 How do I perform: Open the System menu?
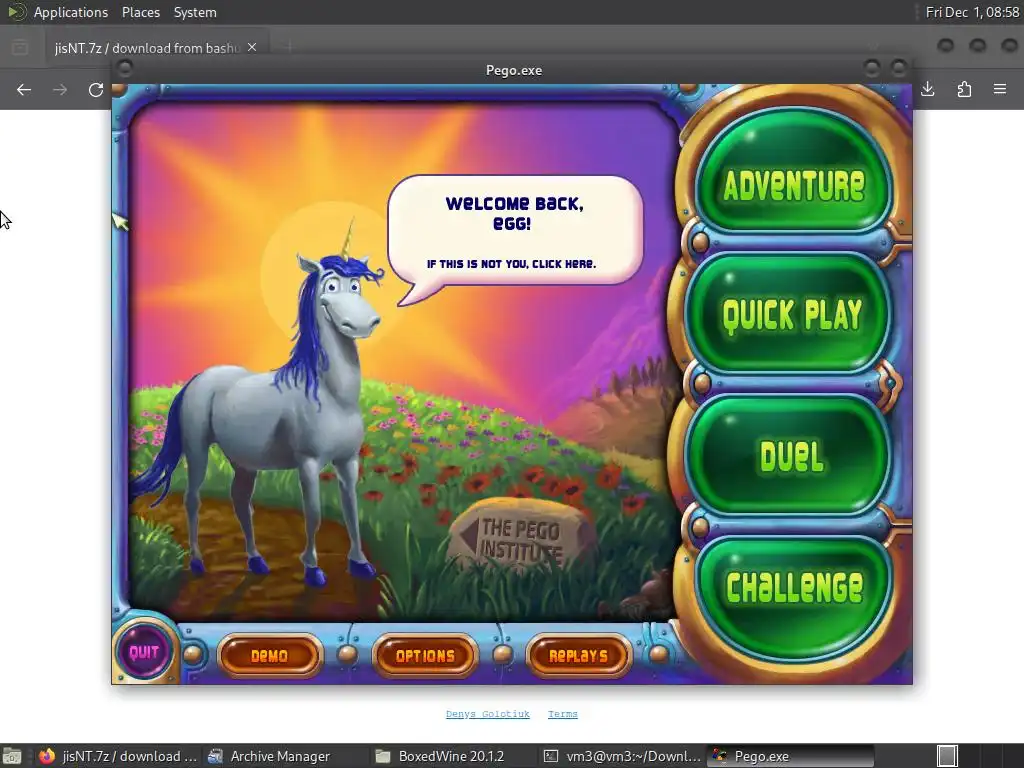(195, 12)
